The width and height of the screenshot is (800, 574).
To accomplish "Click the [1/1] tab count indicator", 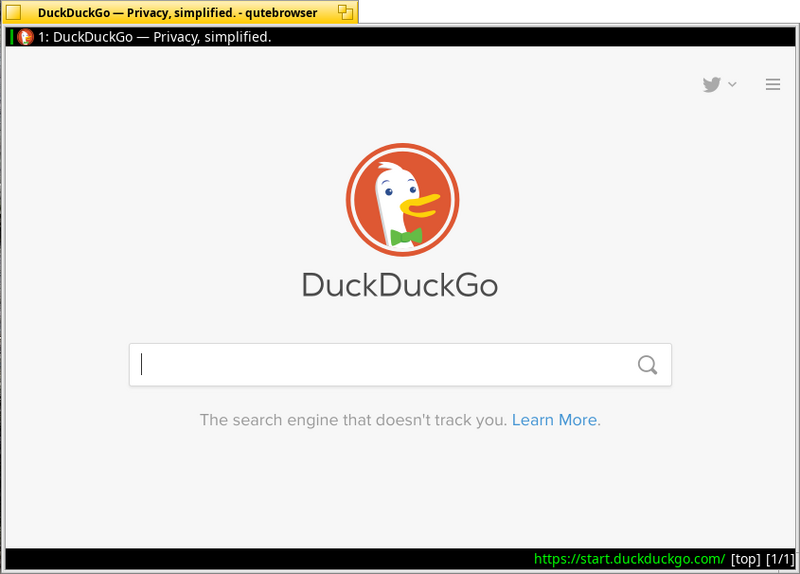I will (x=780, y=559).
